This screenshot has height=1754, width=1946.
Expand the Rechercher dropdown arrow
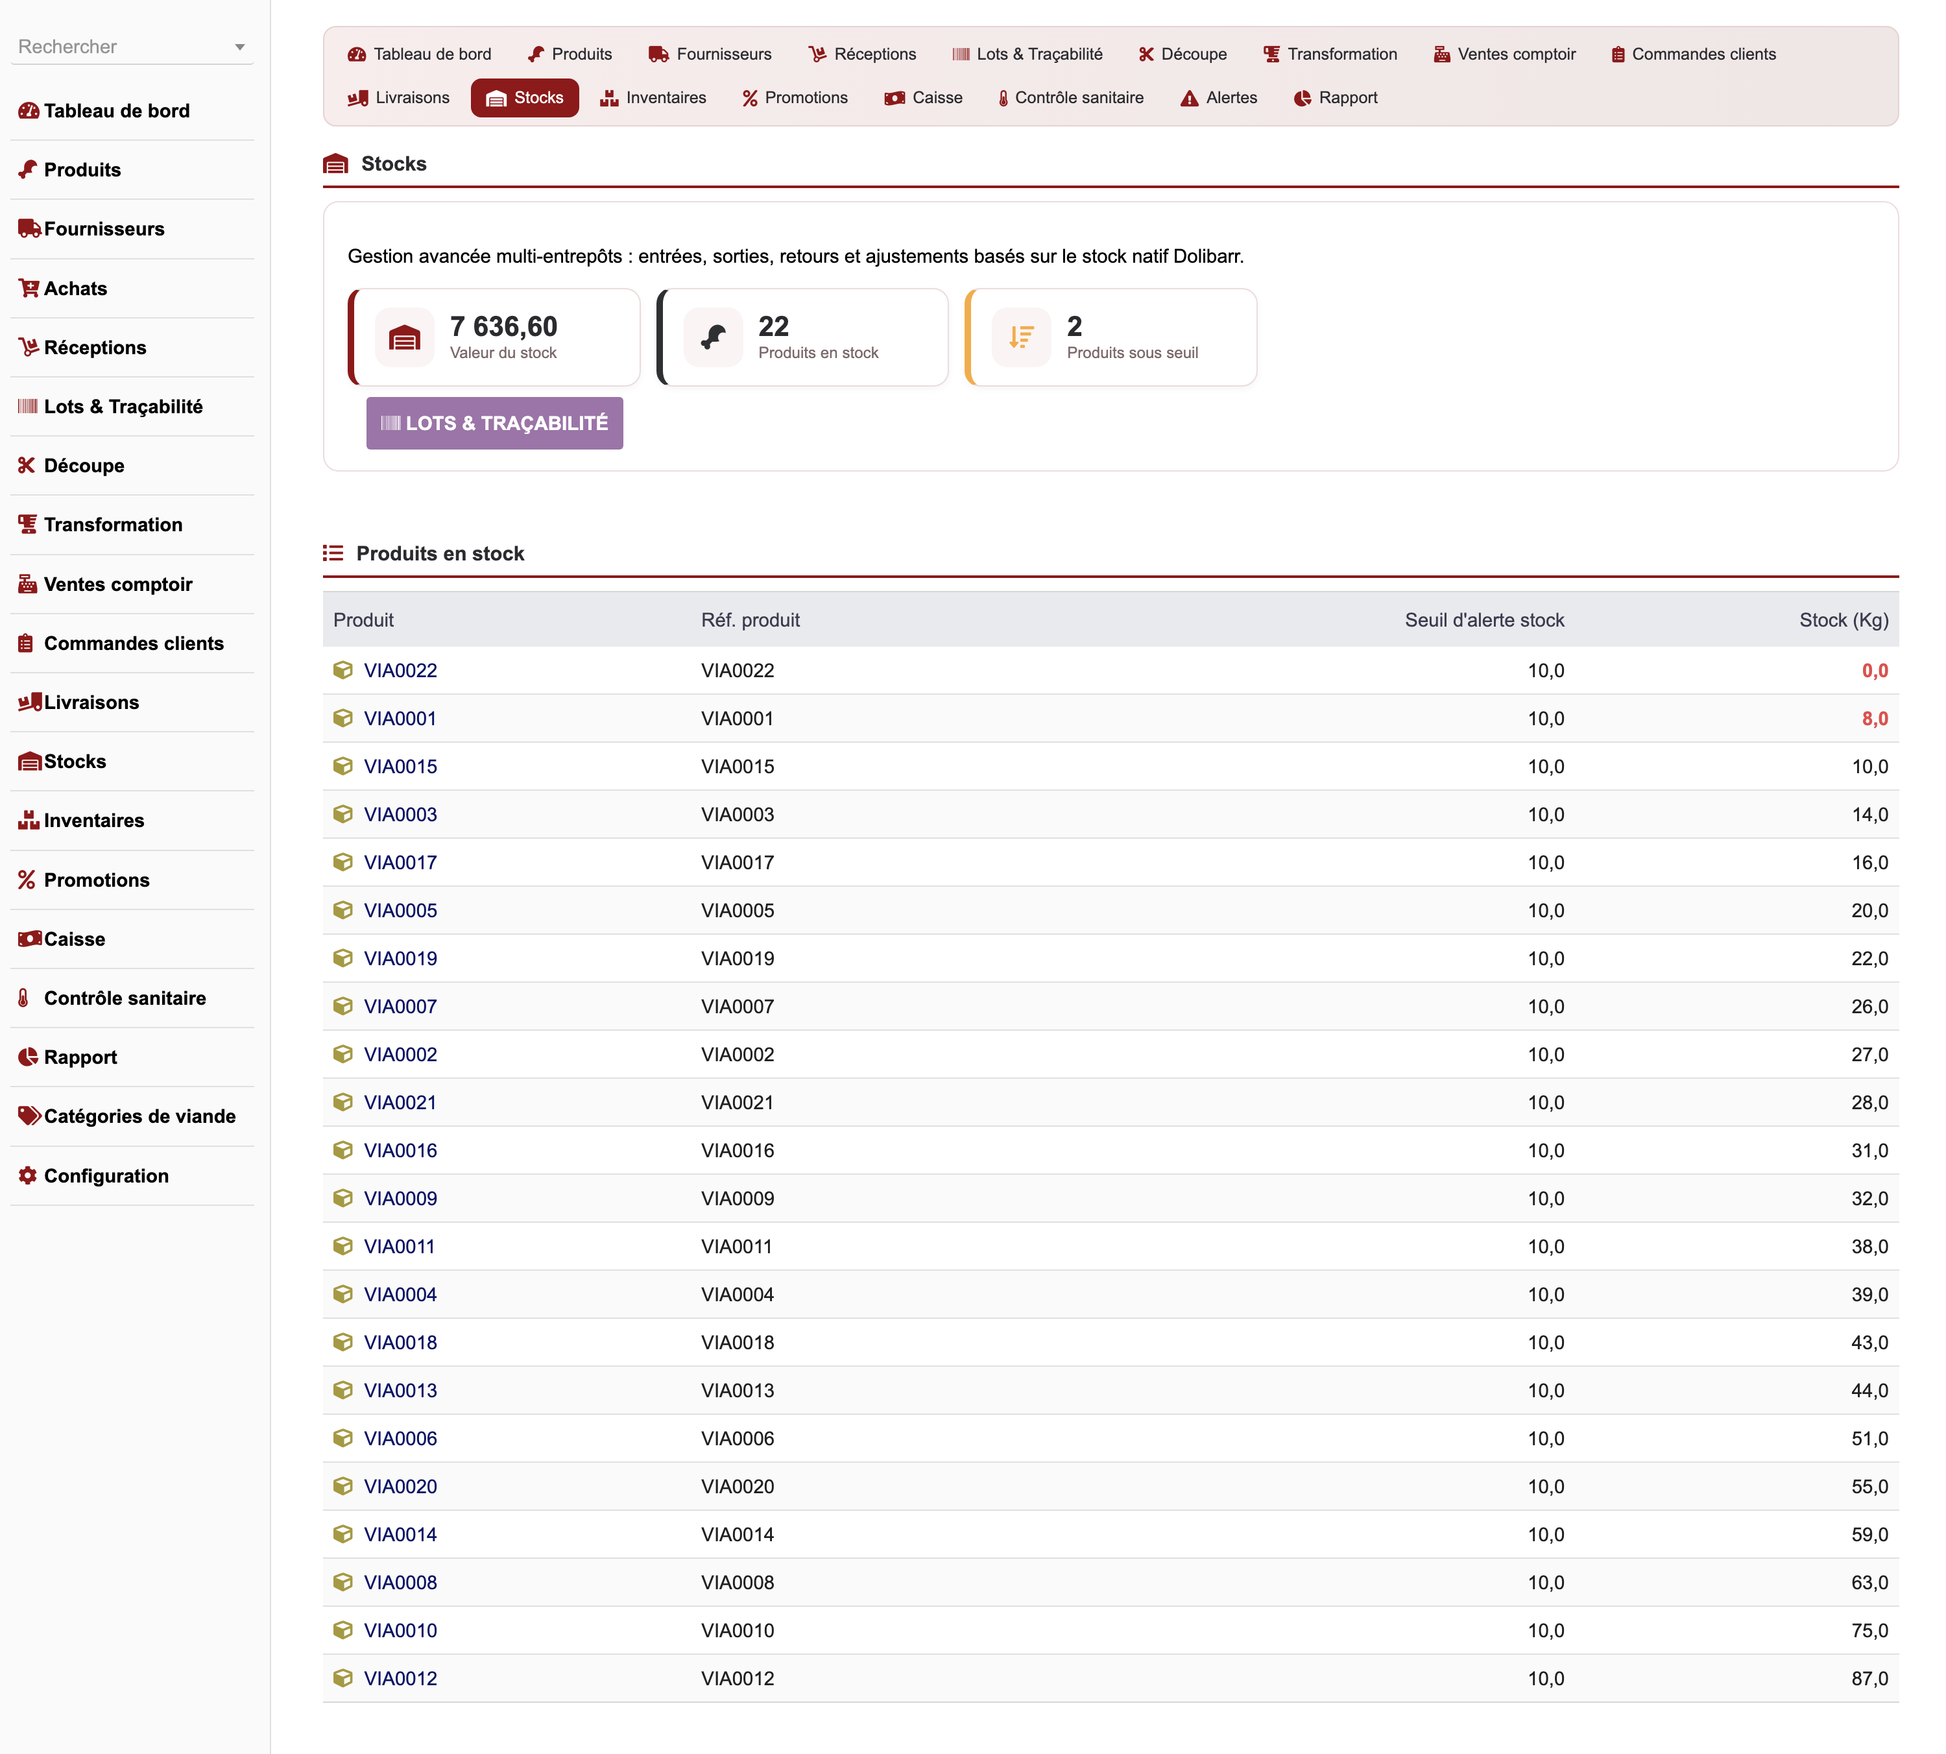(x=240, y=47)
